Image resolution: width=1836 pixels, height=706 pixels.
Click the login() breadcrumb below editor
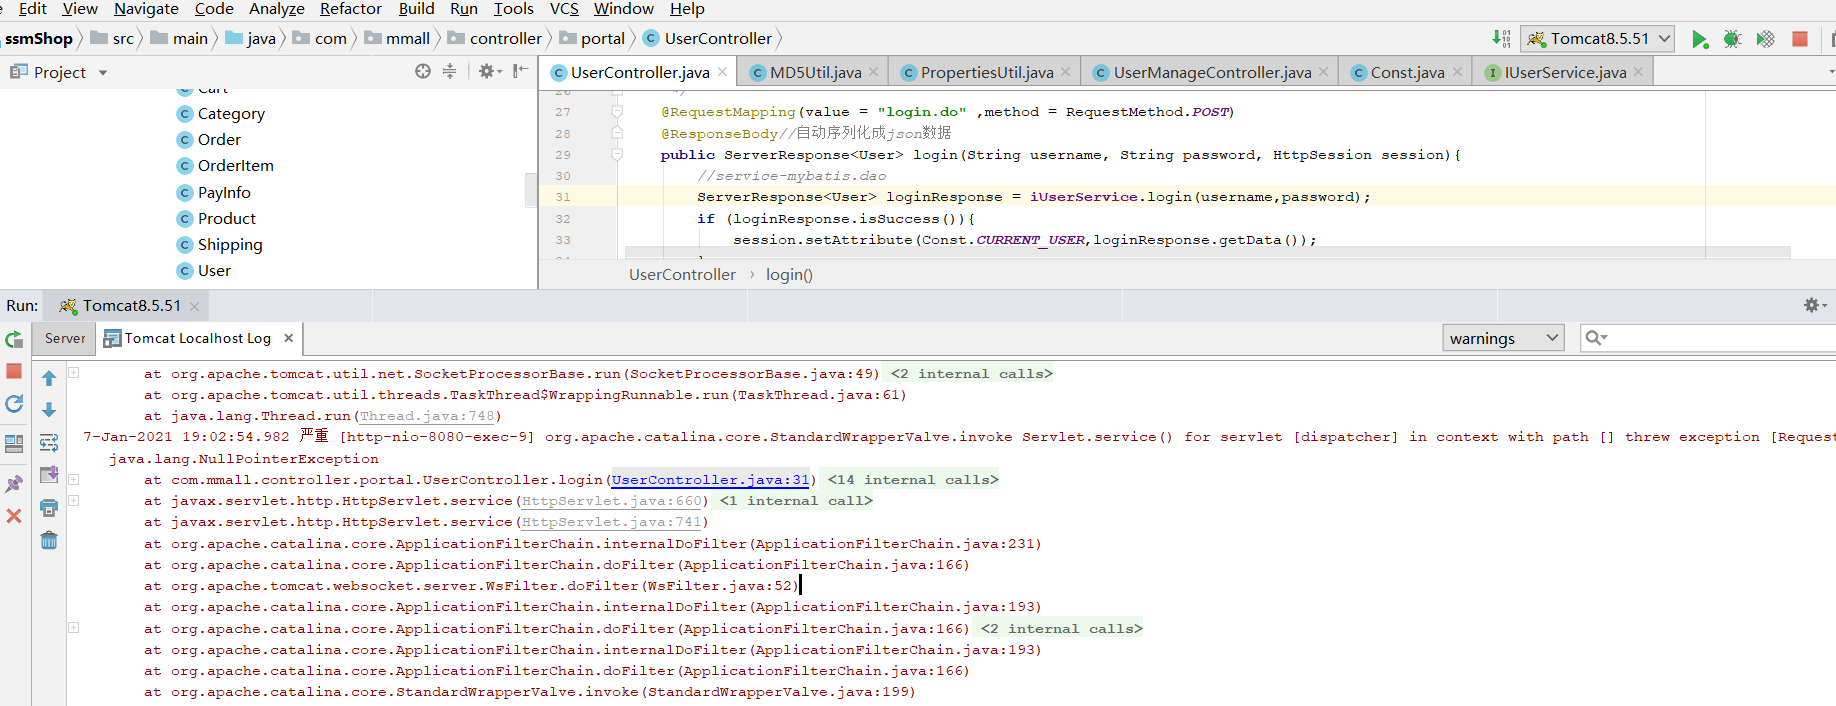(789, 275)
